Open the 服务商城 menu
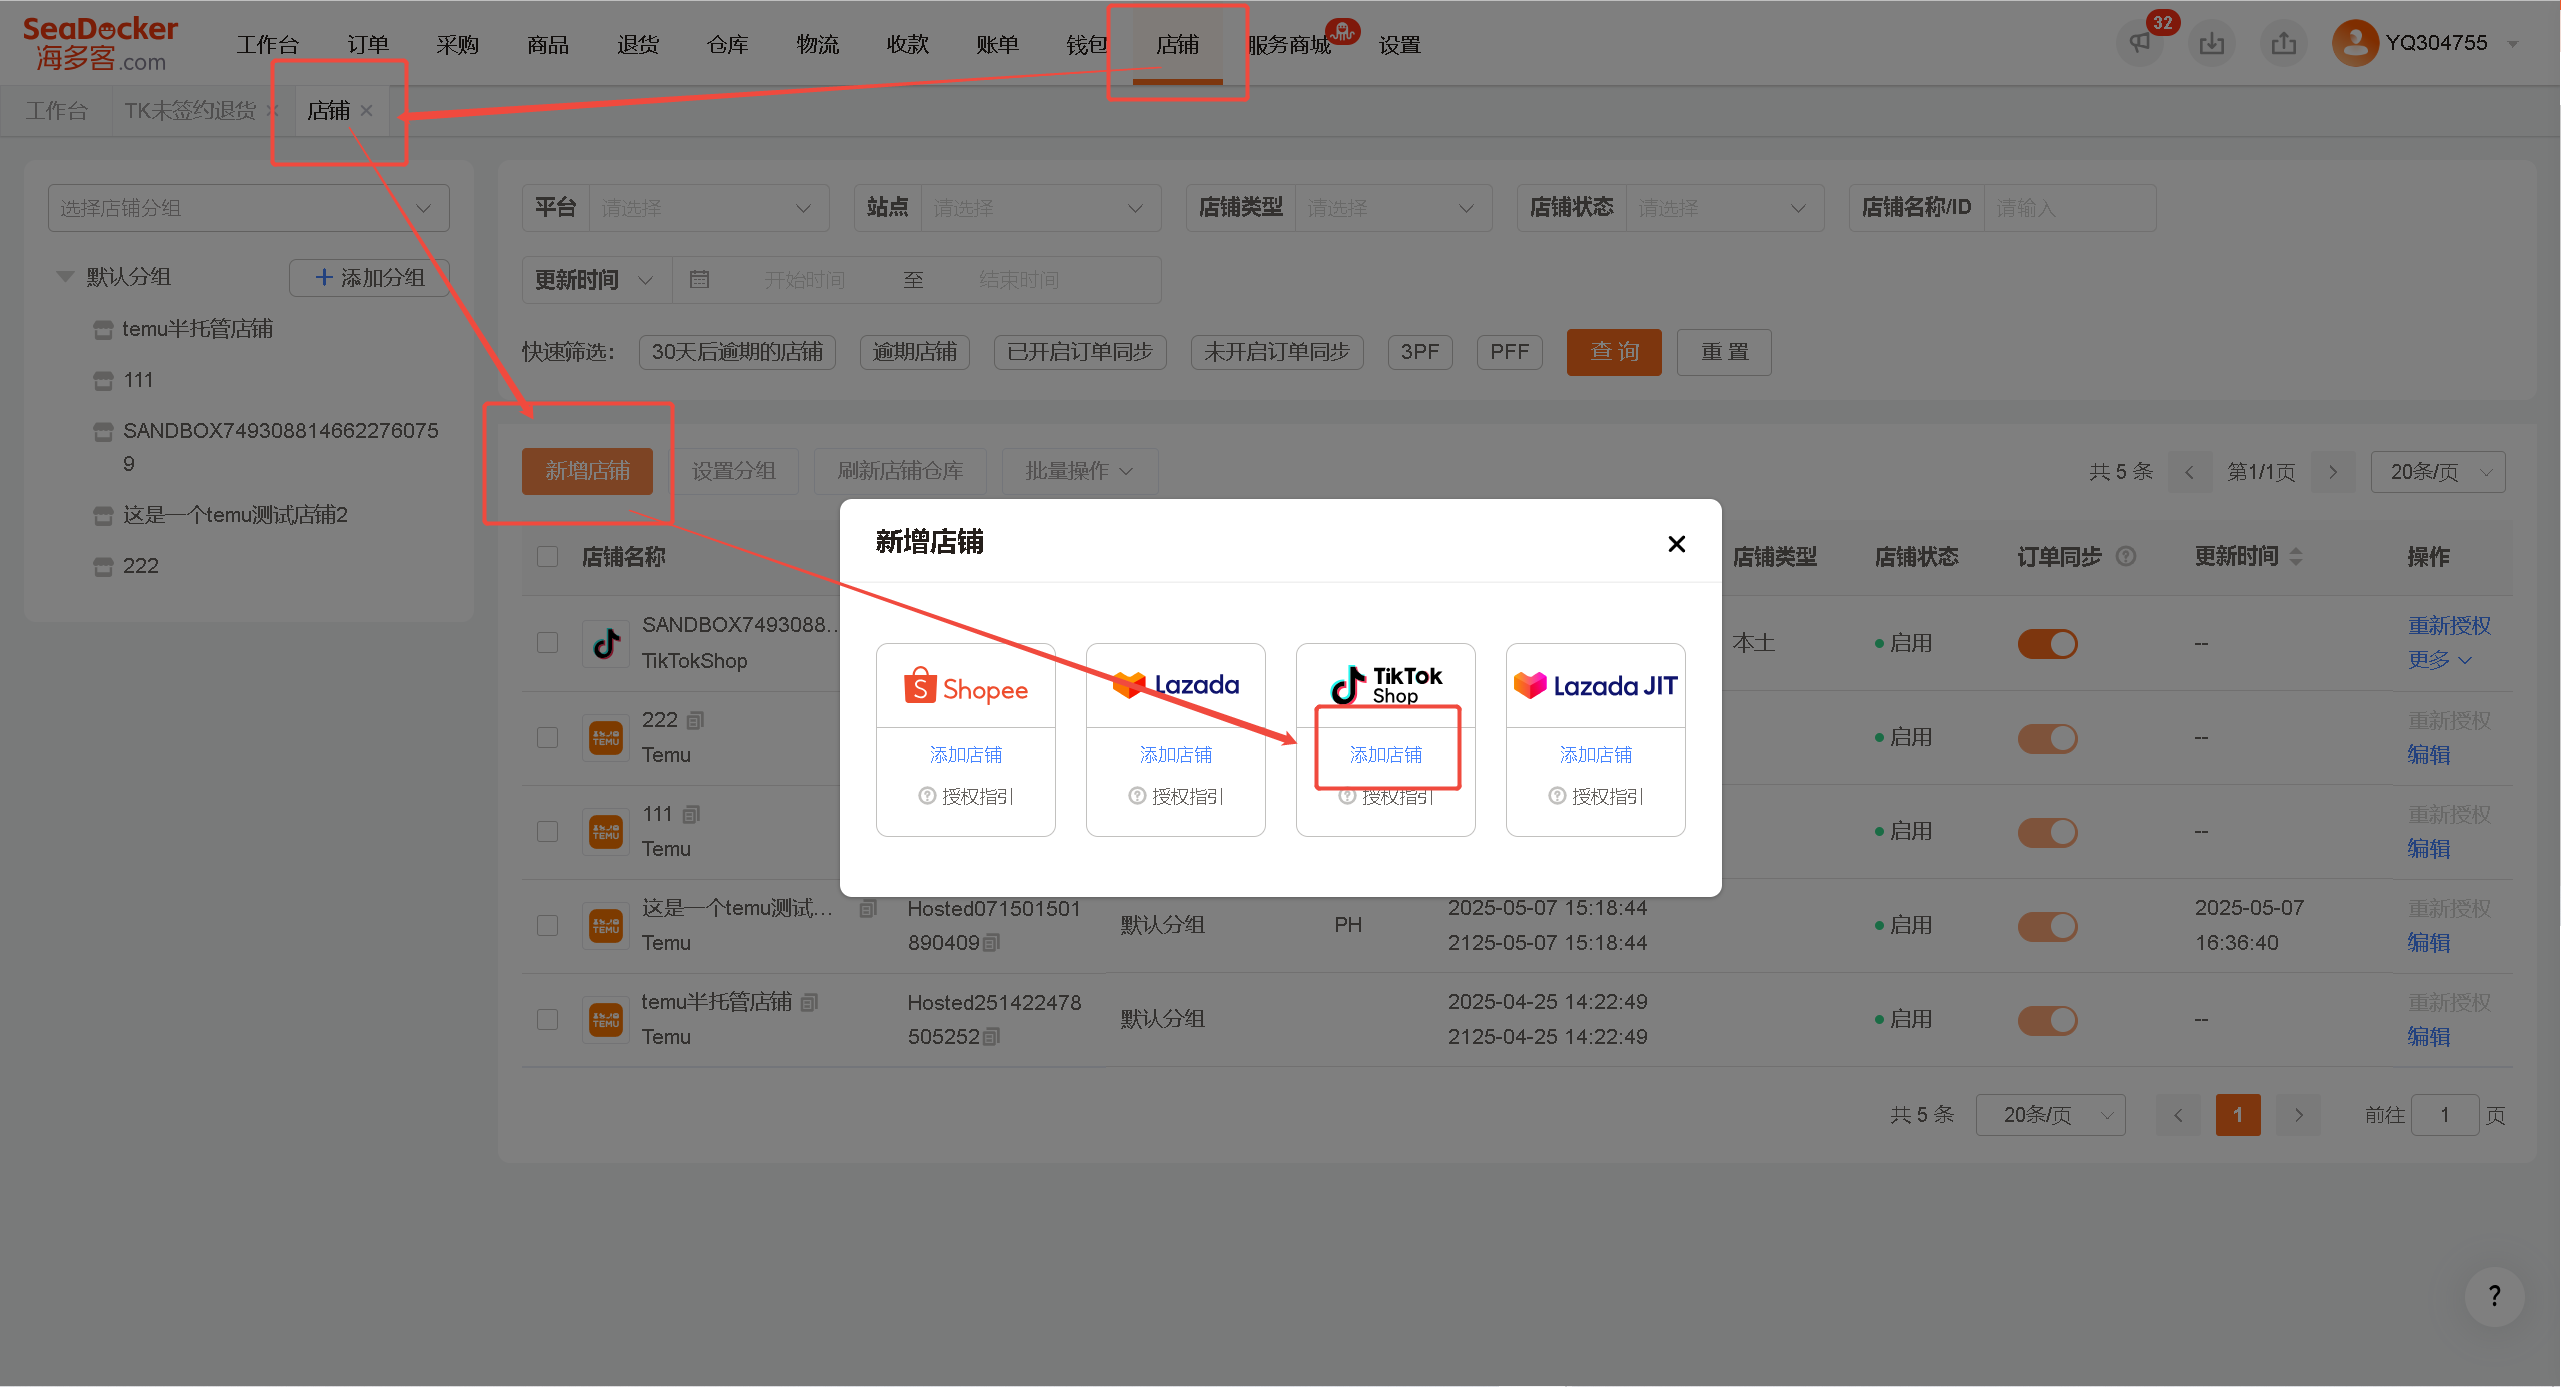 1289,45
